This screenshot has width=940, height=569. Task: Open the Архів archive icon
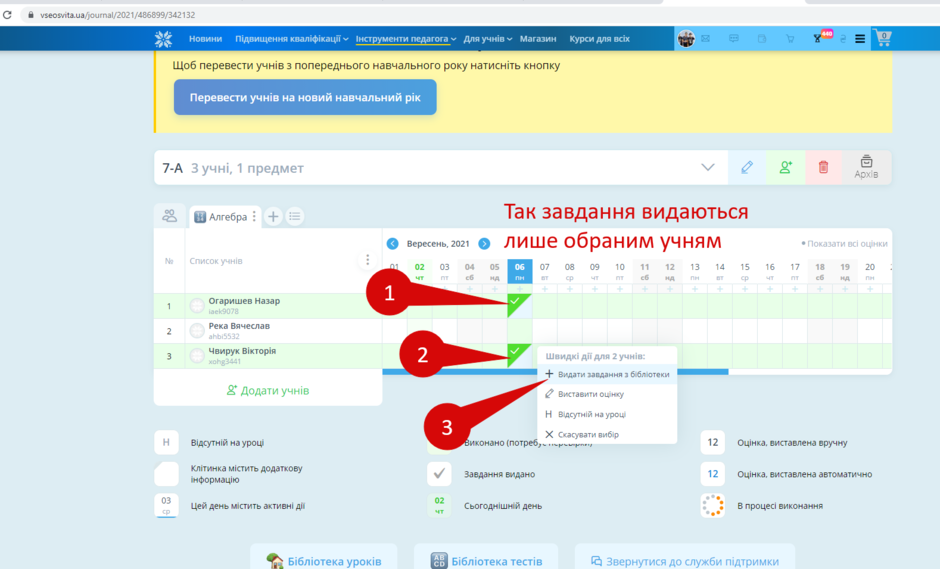866,167
